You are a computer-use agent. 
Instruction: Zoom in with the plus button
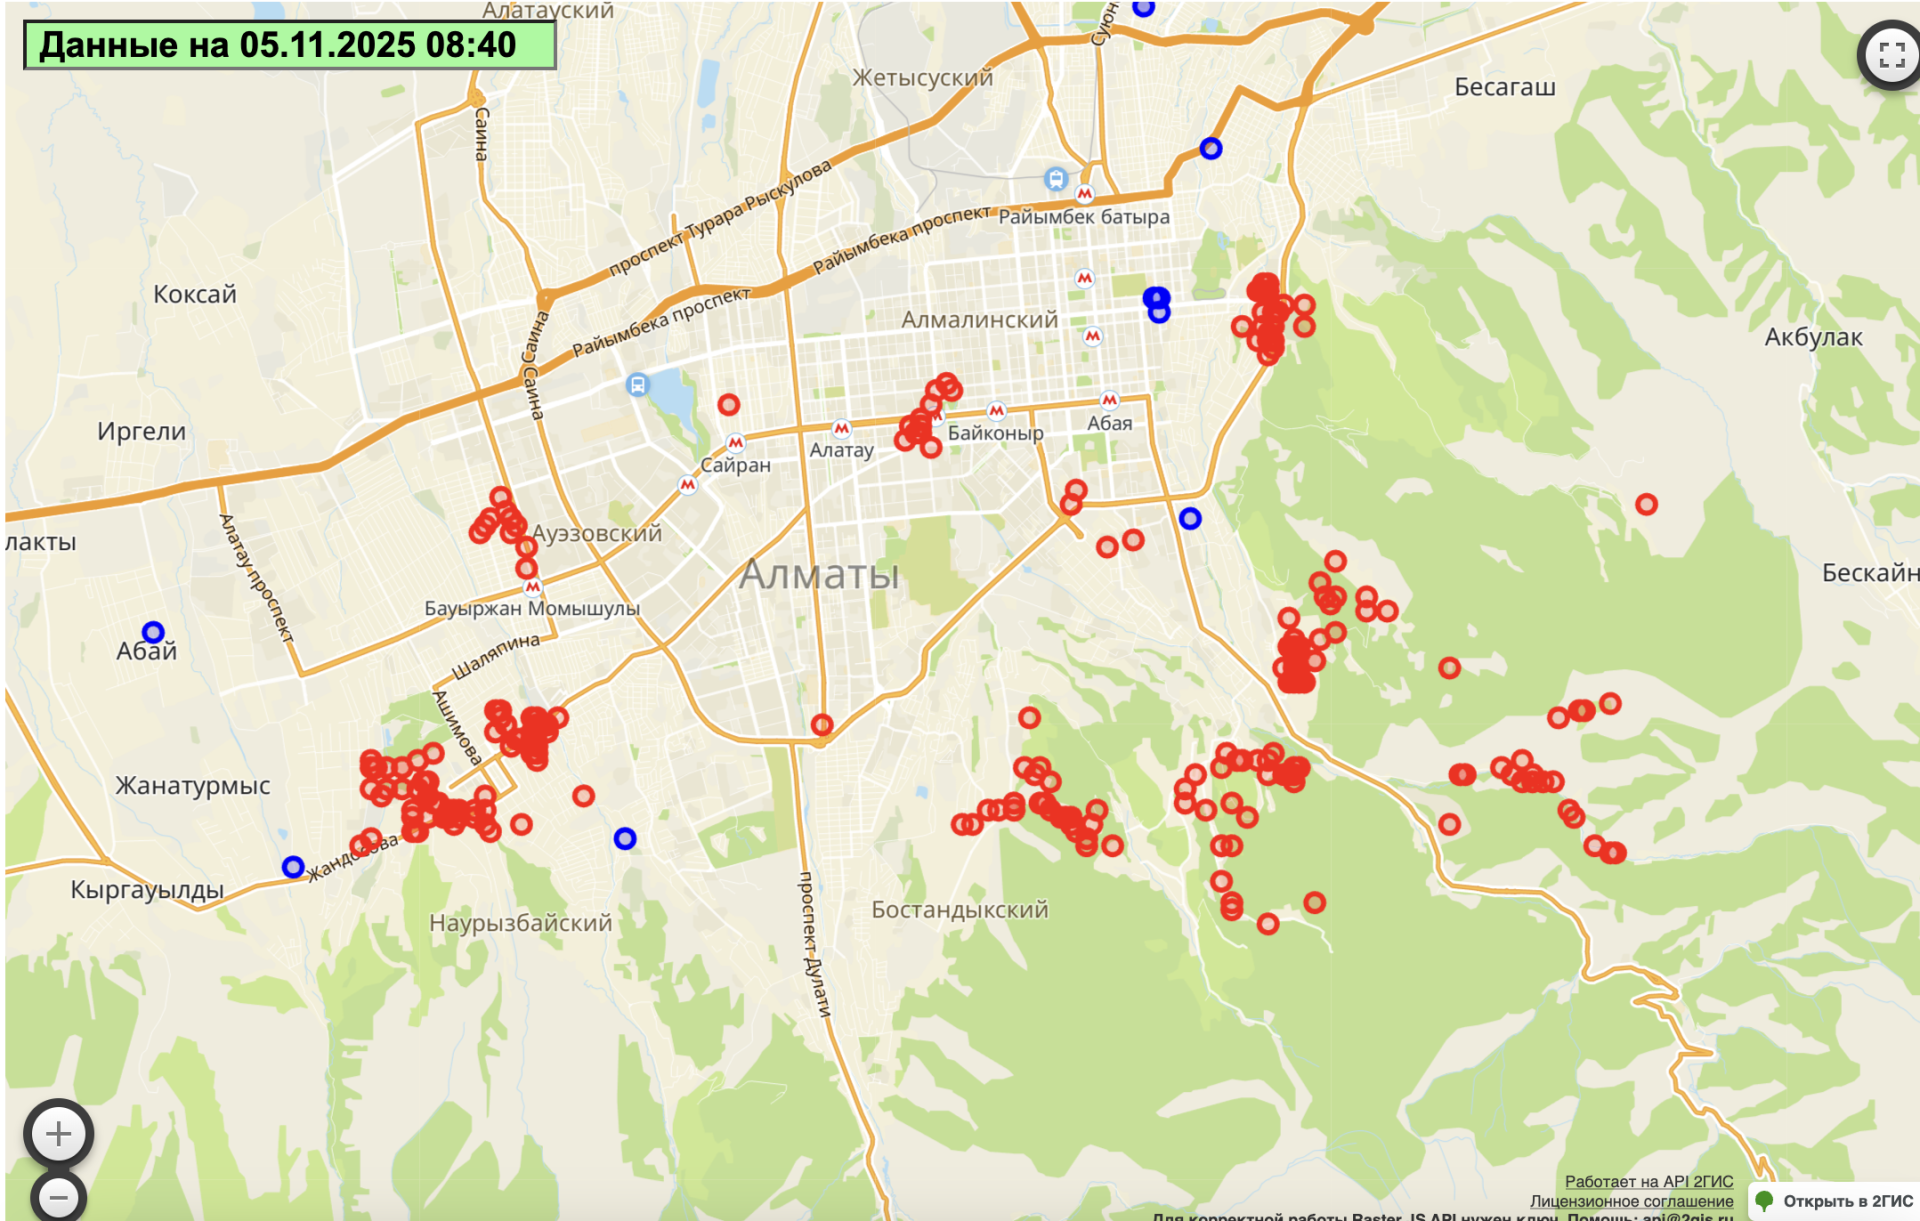(x=59, y=1134)
